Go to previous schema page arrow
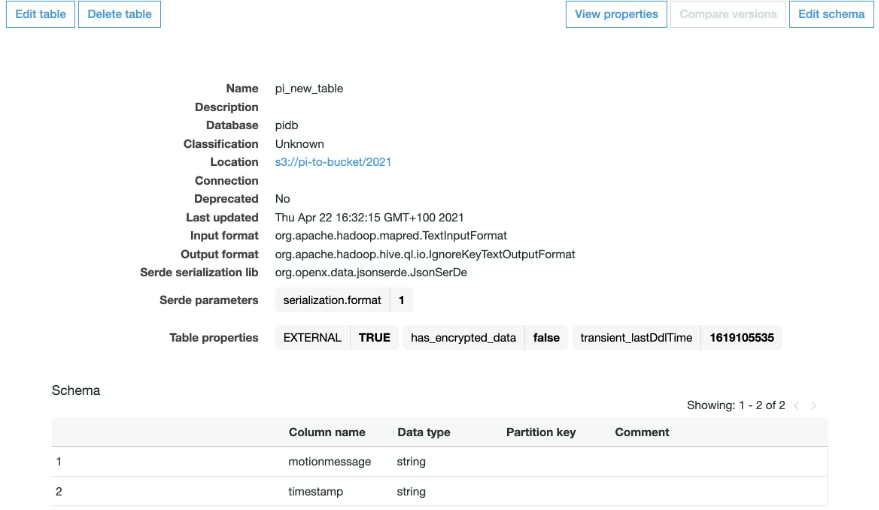 pos(796,405)
